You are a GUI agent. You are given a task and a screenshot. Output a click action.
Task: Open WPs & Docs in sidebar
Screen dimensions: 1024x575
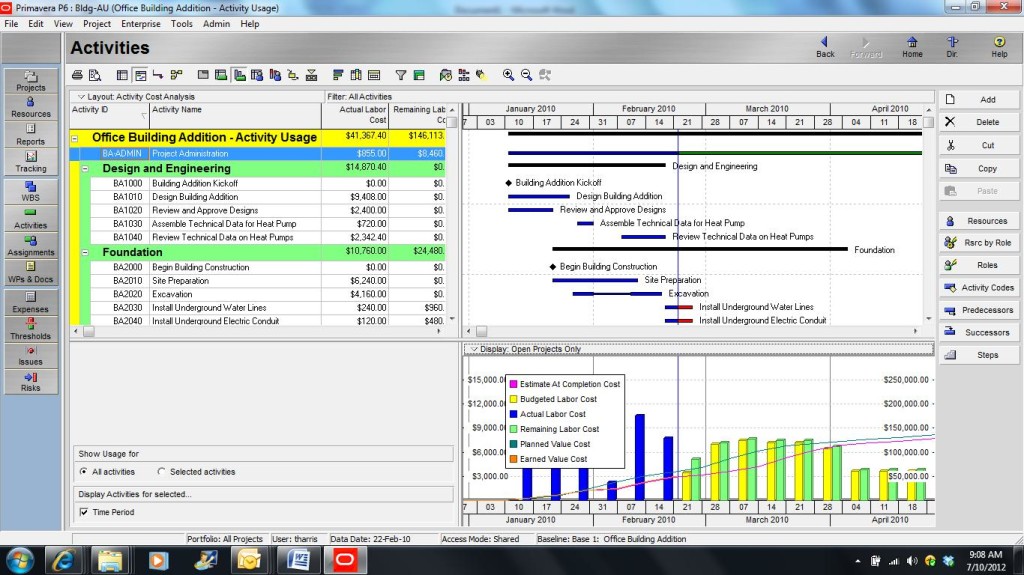31,272
